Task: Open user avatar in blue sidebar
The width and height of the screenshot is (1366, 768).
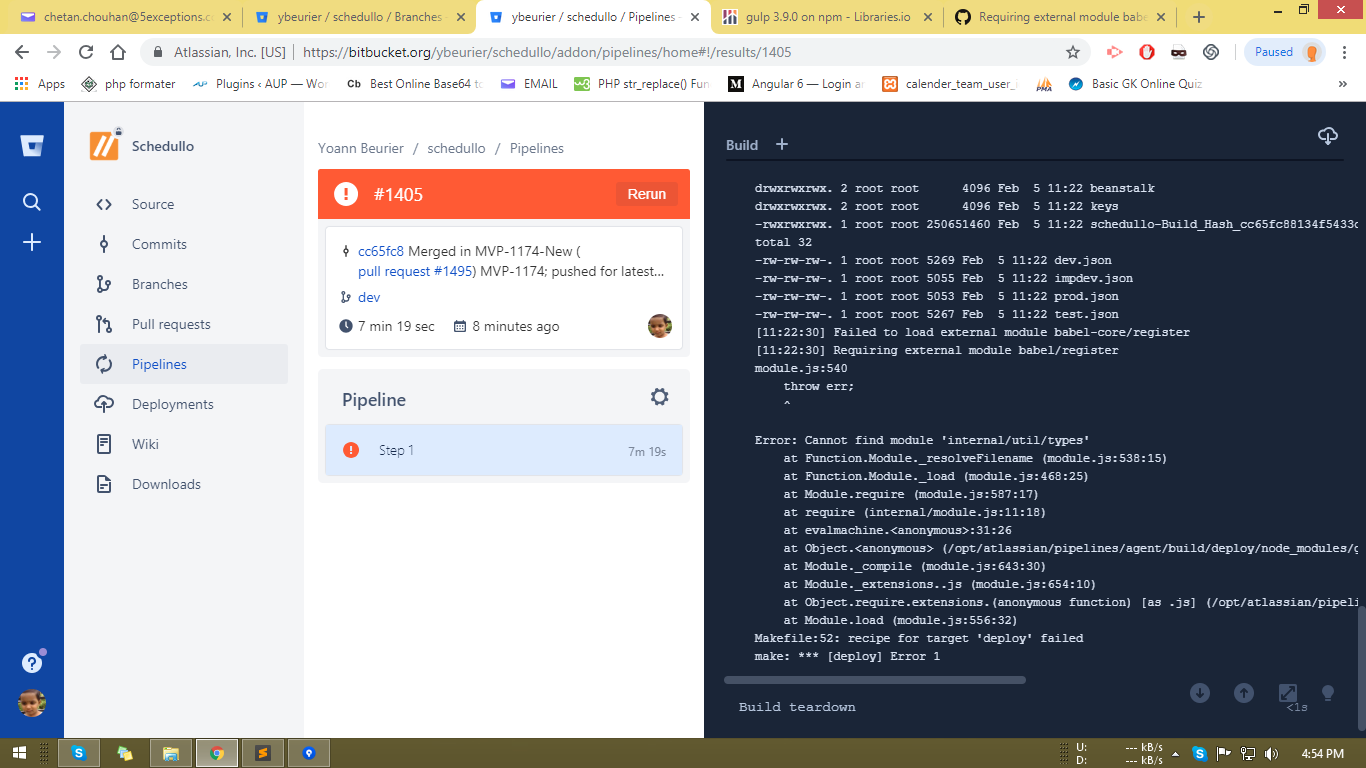Action: [x=32, y=703]
